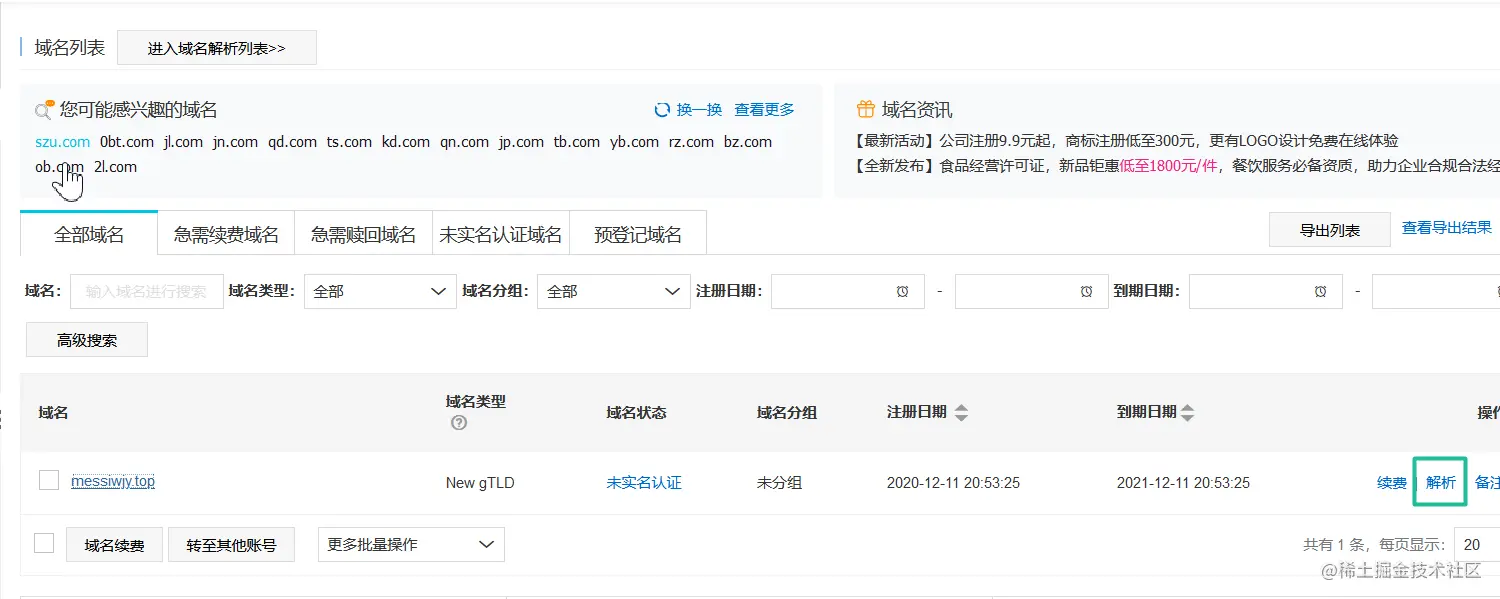Open the 查看更多 link
Image resolution: width=1500 pixels, height=599 pixels.
[764, 110]
